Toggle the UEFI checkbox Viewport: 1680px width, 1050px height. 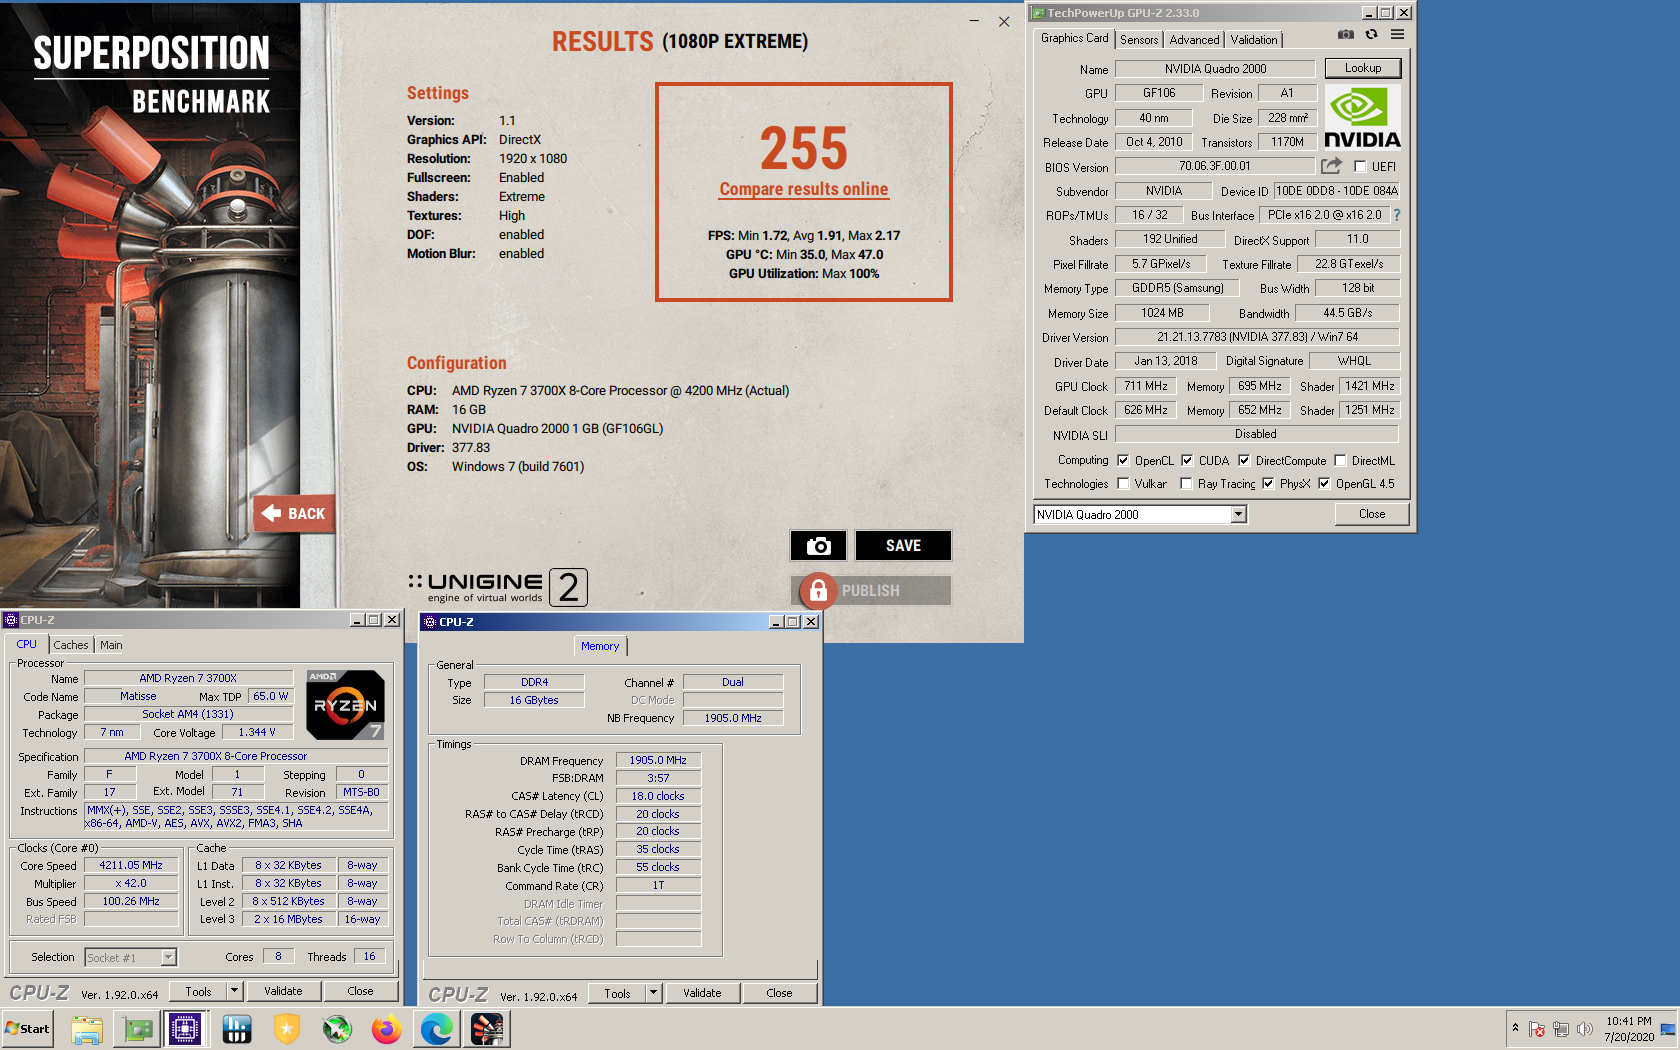(1360, 167)
